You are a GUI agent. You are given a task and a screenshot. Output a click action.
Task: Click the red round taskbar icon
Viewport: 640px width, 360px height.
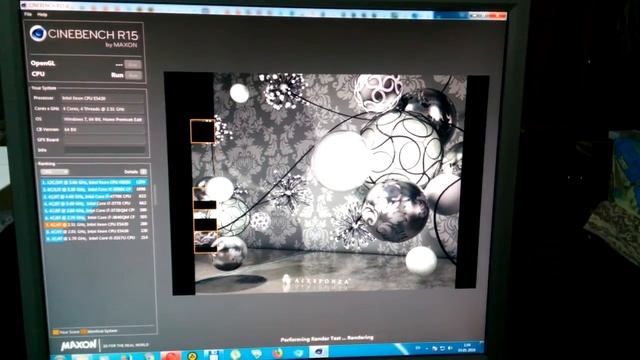[171, 355]
